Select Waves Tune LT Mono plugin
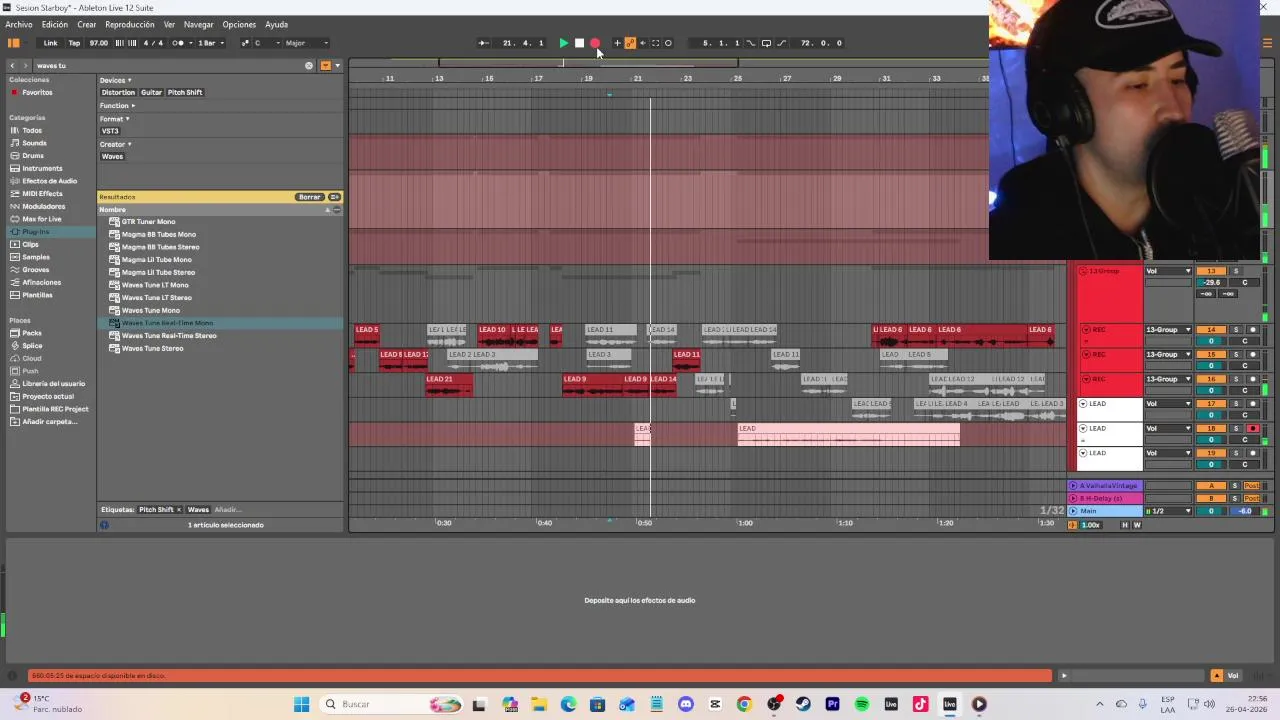This screenshot has width=1280, height=720. (155, 285)
